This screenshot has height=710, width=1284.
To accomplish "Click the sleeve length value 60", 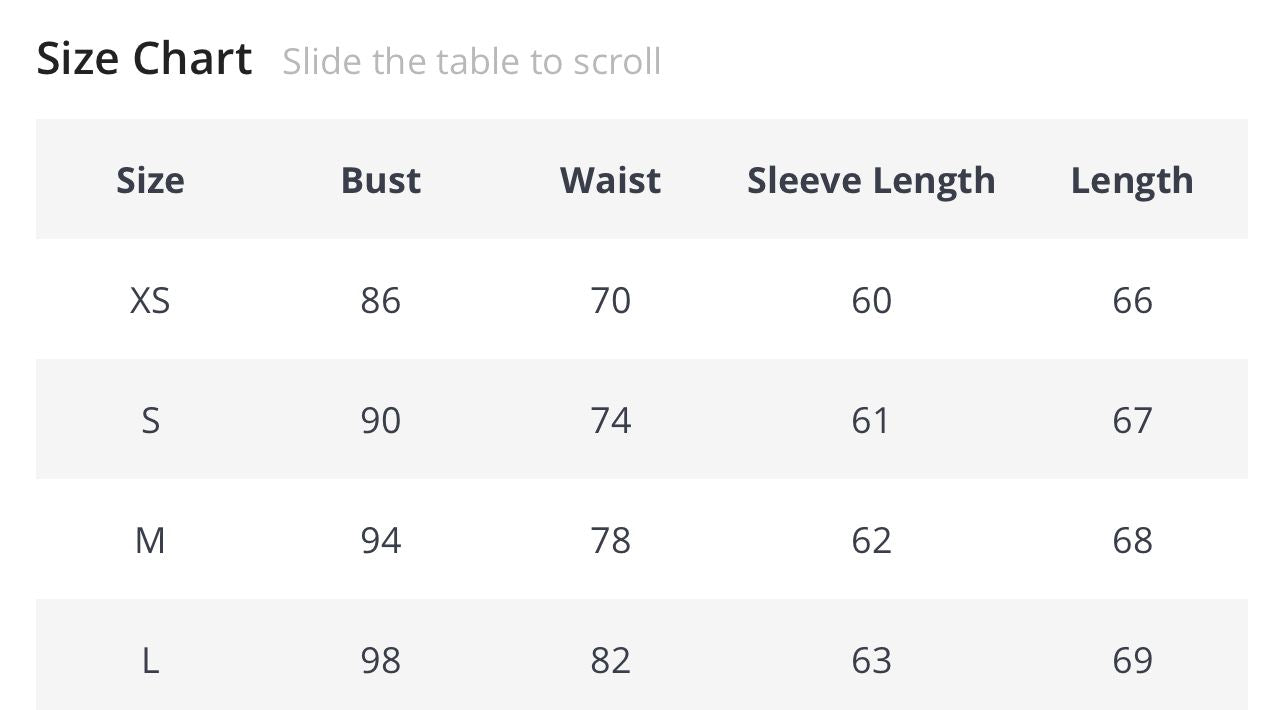I will point(871,300).
